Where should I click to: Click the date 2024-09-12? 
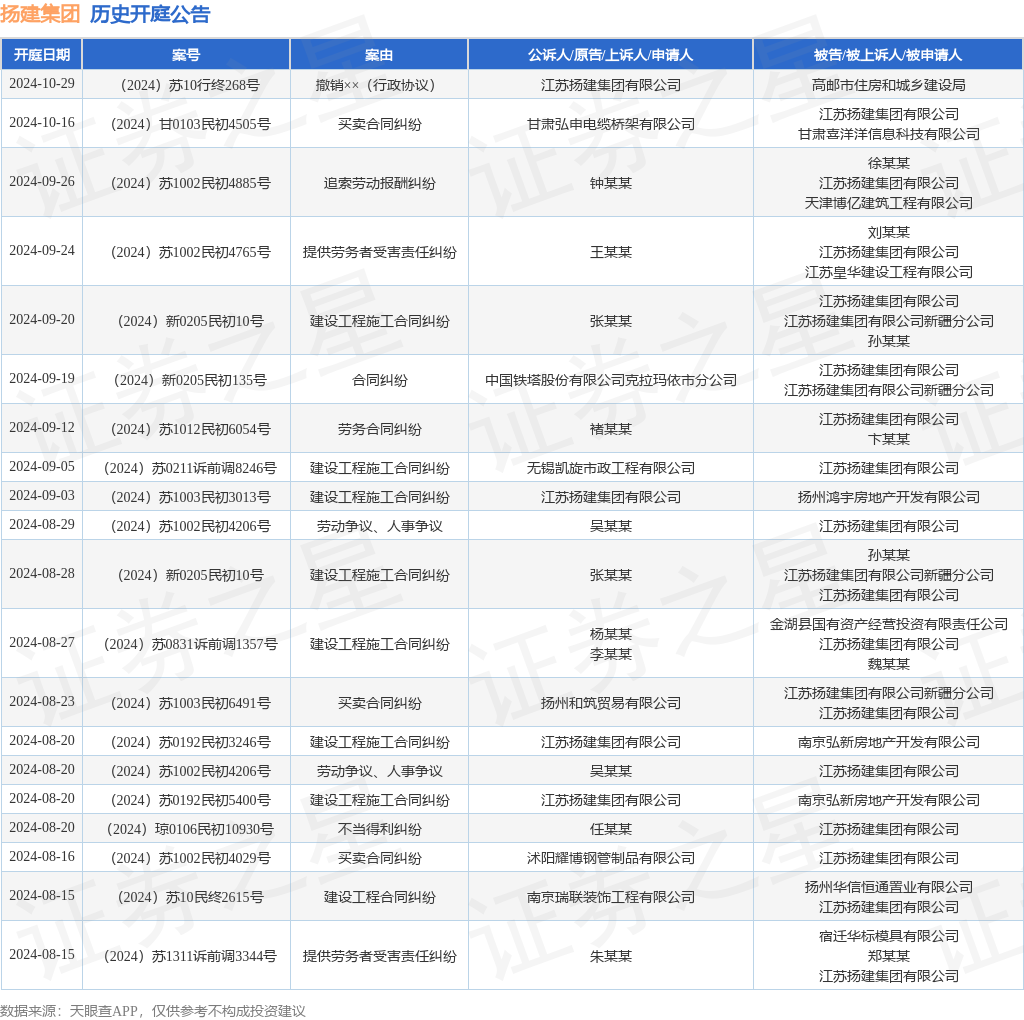42,428
